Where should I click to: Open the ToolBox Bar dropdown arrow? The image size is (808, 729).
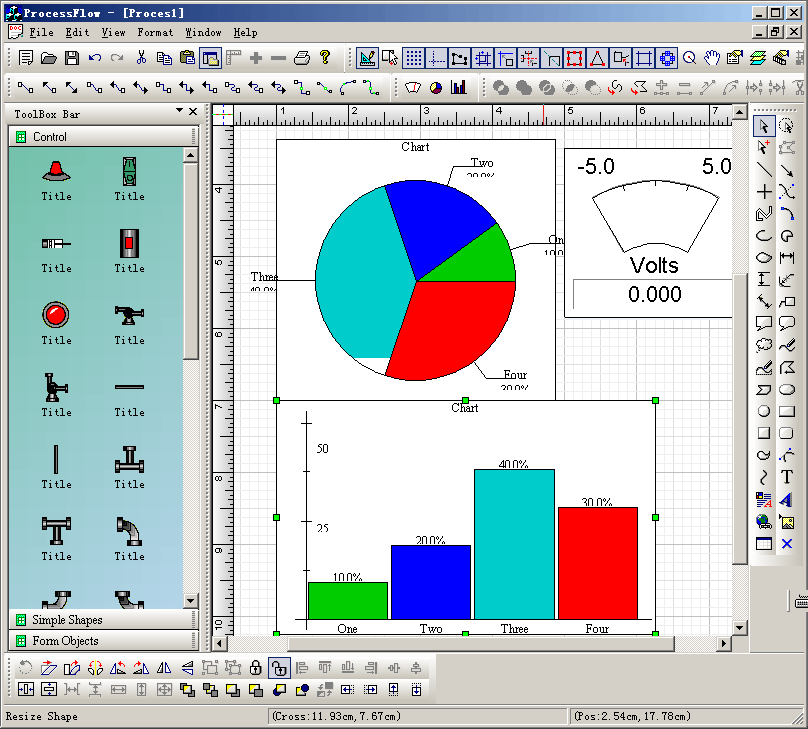pyautogui.click(x=179, y=110)
